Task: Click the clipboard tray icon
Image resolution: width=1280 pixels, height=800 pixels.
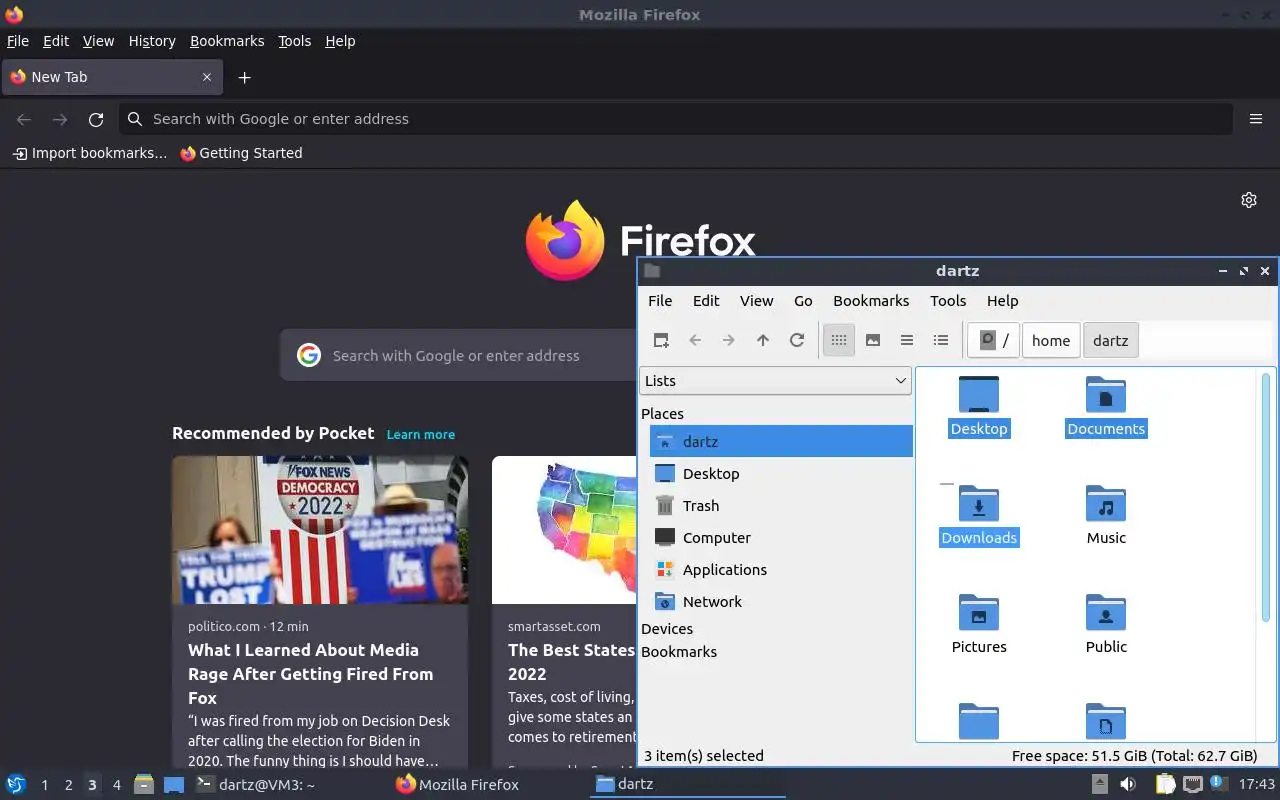Action: coord(1165,784)
